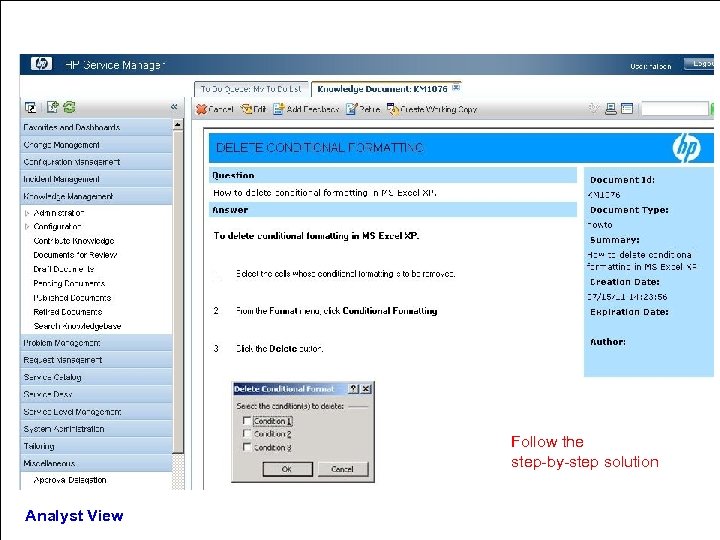720x540 pixels.
Task: Click the toolbar search input field
Action: pos(675,109)
